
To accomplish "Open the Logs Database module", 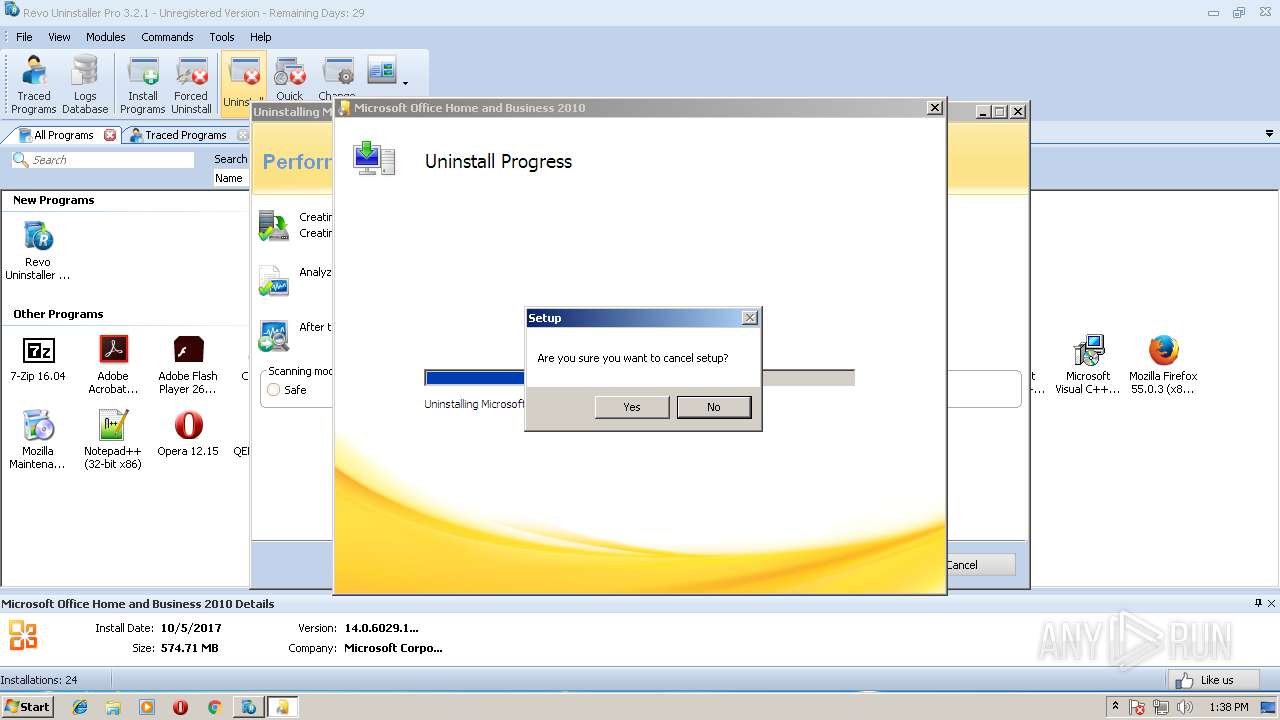I will point(85,85).
